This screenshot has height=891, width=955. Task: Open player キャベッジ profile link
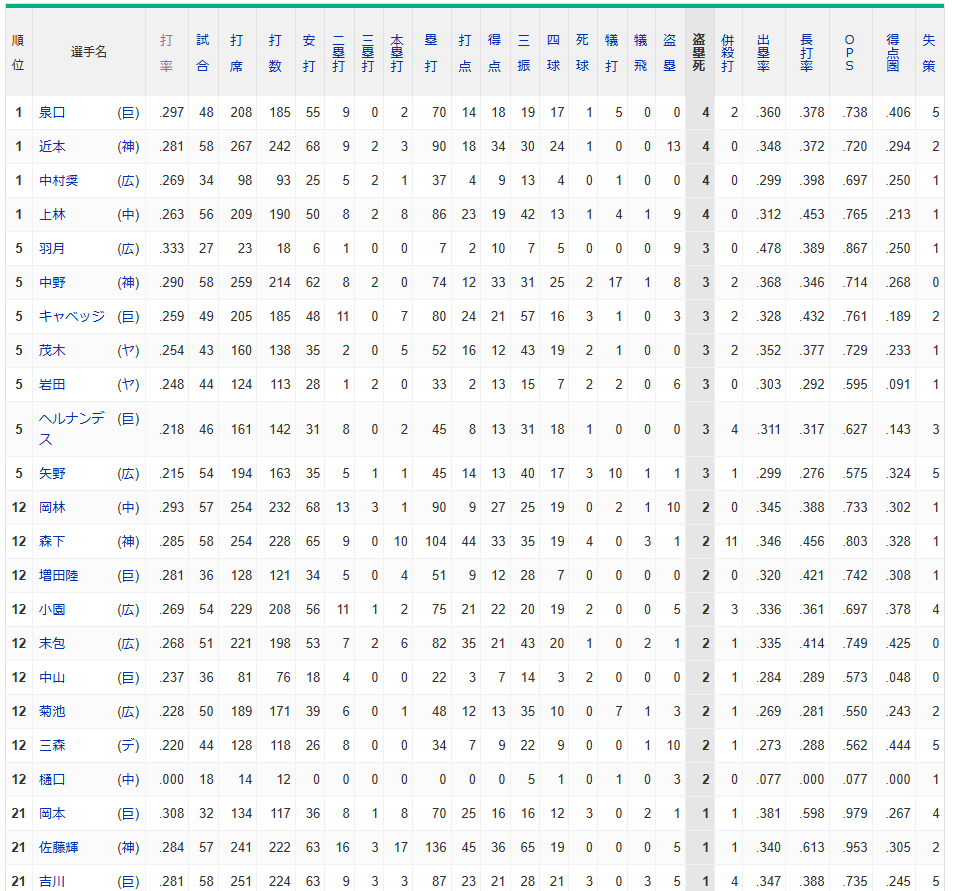point(72,317)
